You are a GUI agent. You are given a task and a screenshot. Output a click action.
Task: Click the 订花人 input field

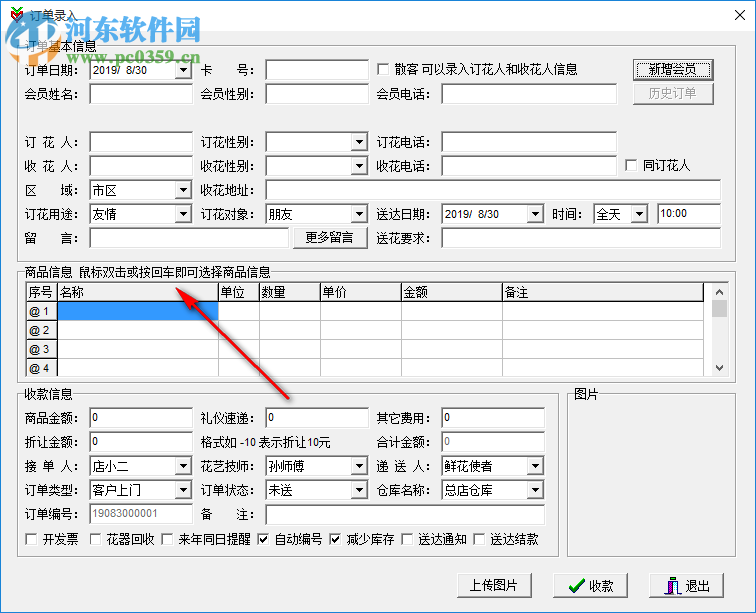pyautogui.click(x=141, y=142)
